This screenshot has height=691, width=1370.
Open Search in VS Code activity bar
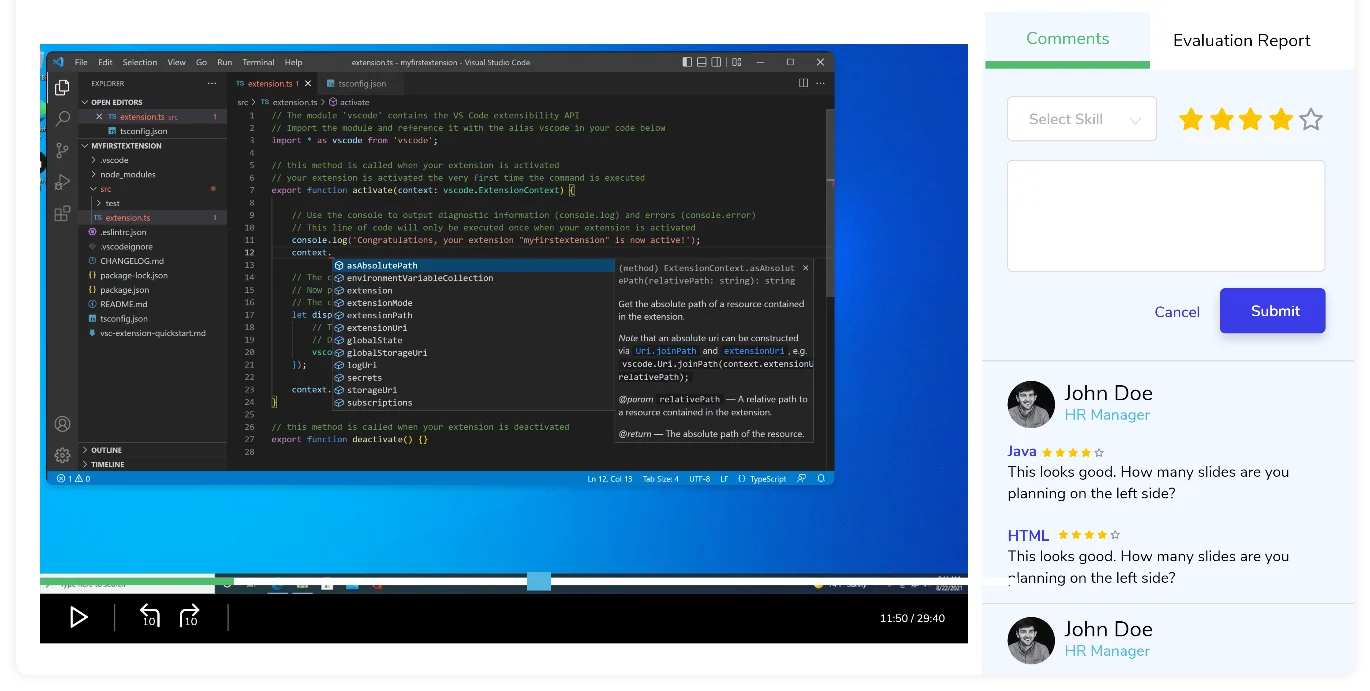[62, 118]
